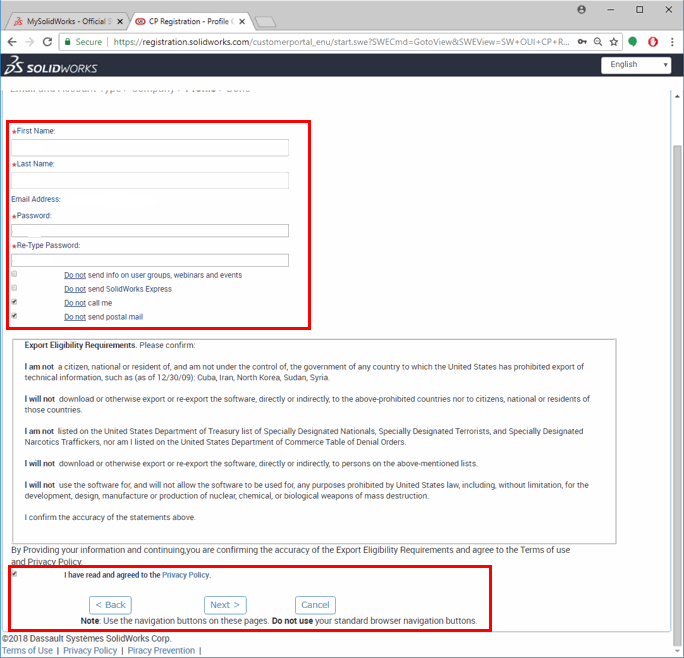This screenshot has height=658, width=684.
Task: Click into the First Name input field
Action: pos(150,148)
